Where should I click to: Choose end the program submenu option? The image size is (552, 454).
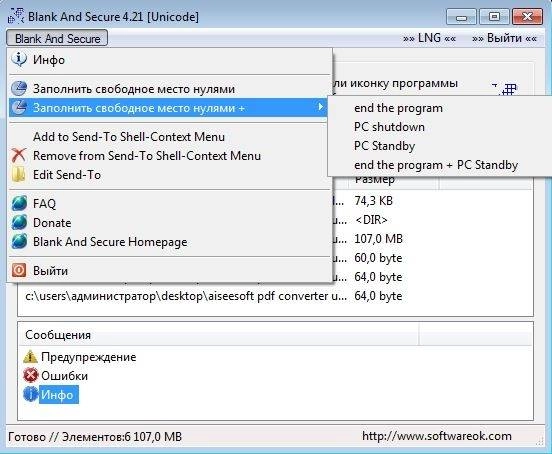pyautogui.click(x=440, y=108)
